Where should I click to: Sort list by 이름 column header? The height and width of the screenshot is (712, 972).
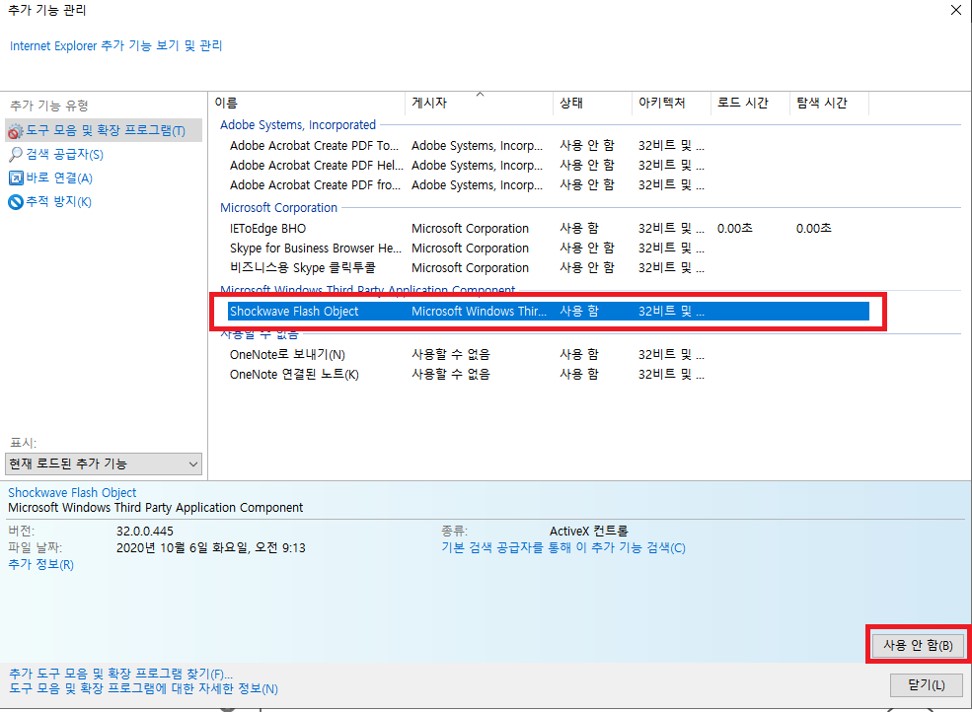point(307,103)
